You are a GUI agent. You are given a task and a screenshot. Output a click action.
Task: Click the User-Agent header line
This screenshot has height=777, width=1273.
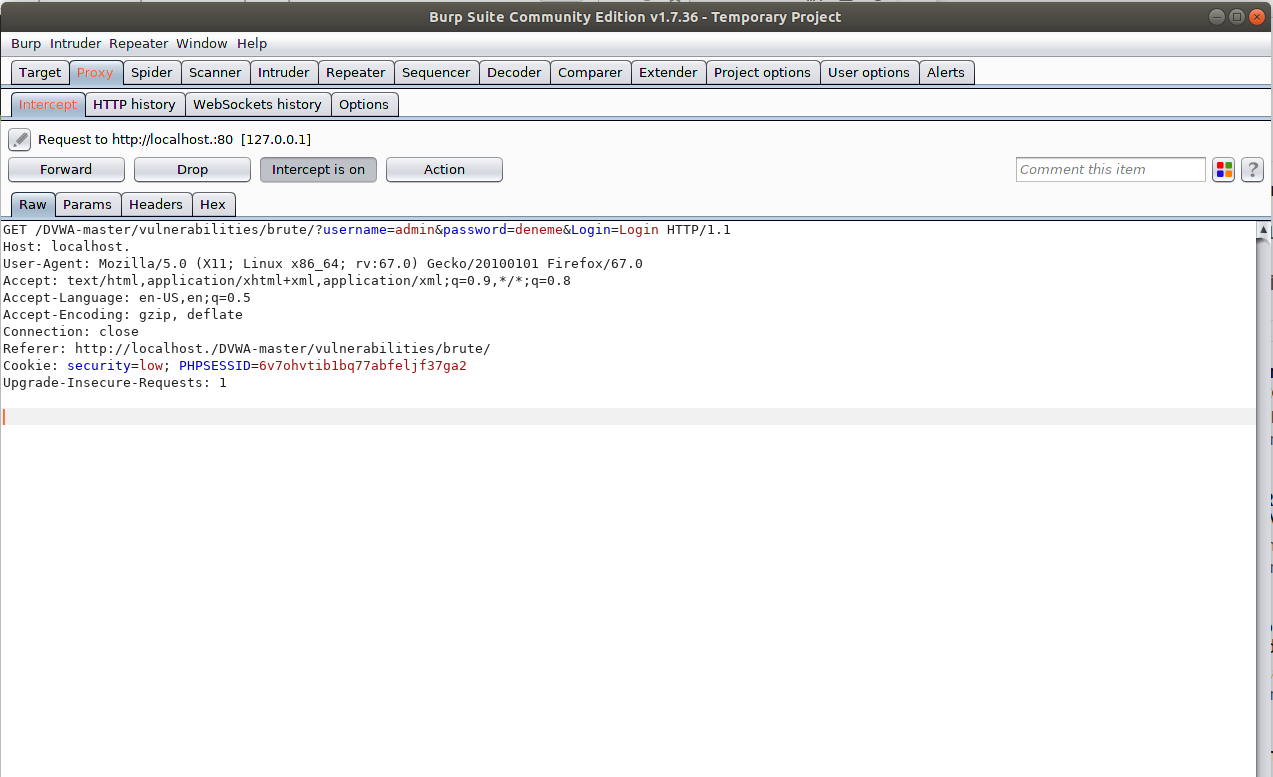pos(323,264)
